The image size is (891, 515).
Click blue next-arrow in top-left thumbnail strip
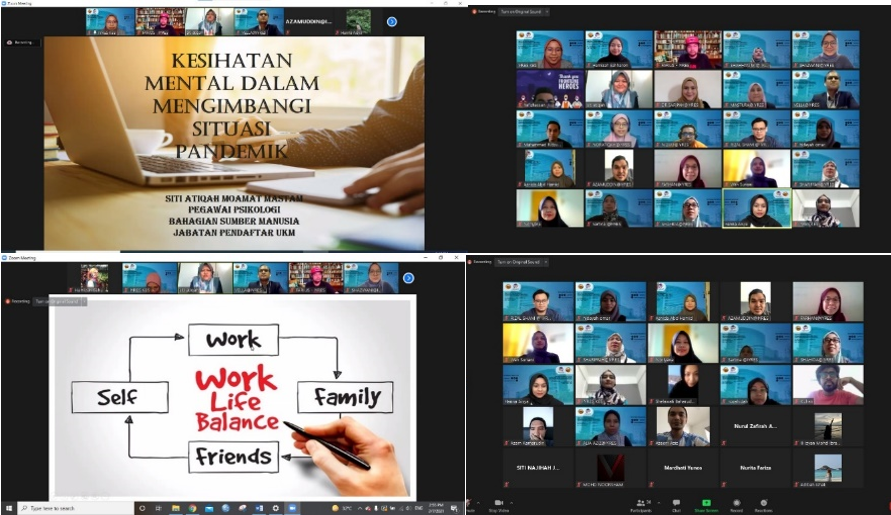pos(391,21)
